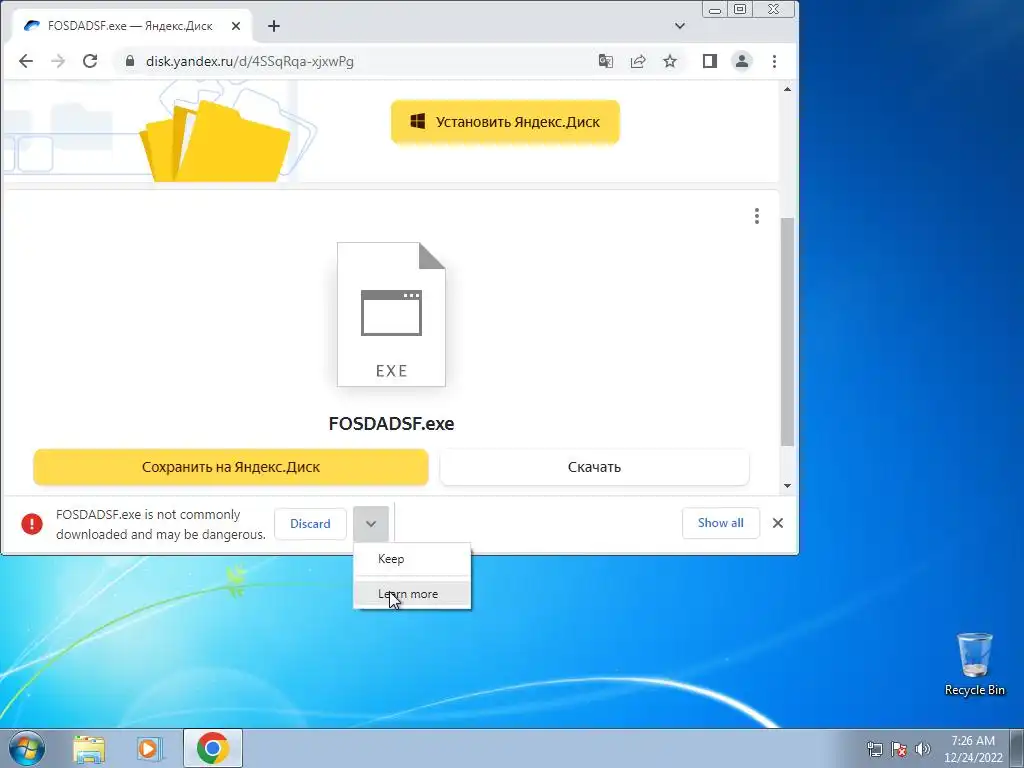Screen dimensions: 1024x768
Task: Click the yellow folders illustration
Action: pyautogui.click(x=214, y=140)
